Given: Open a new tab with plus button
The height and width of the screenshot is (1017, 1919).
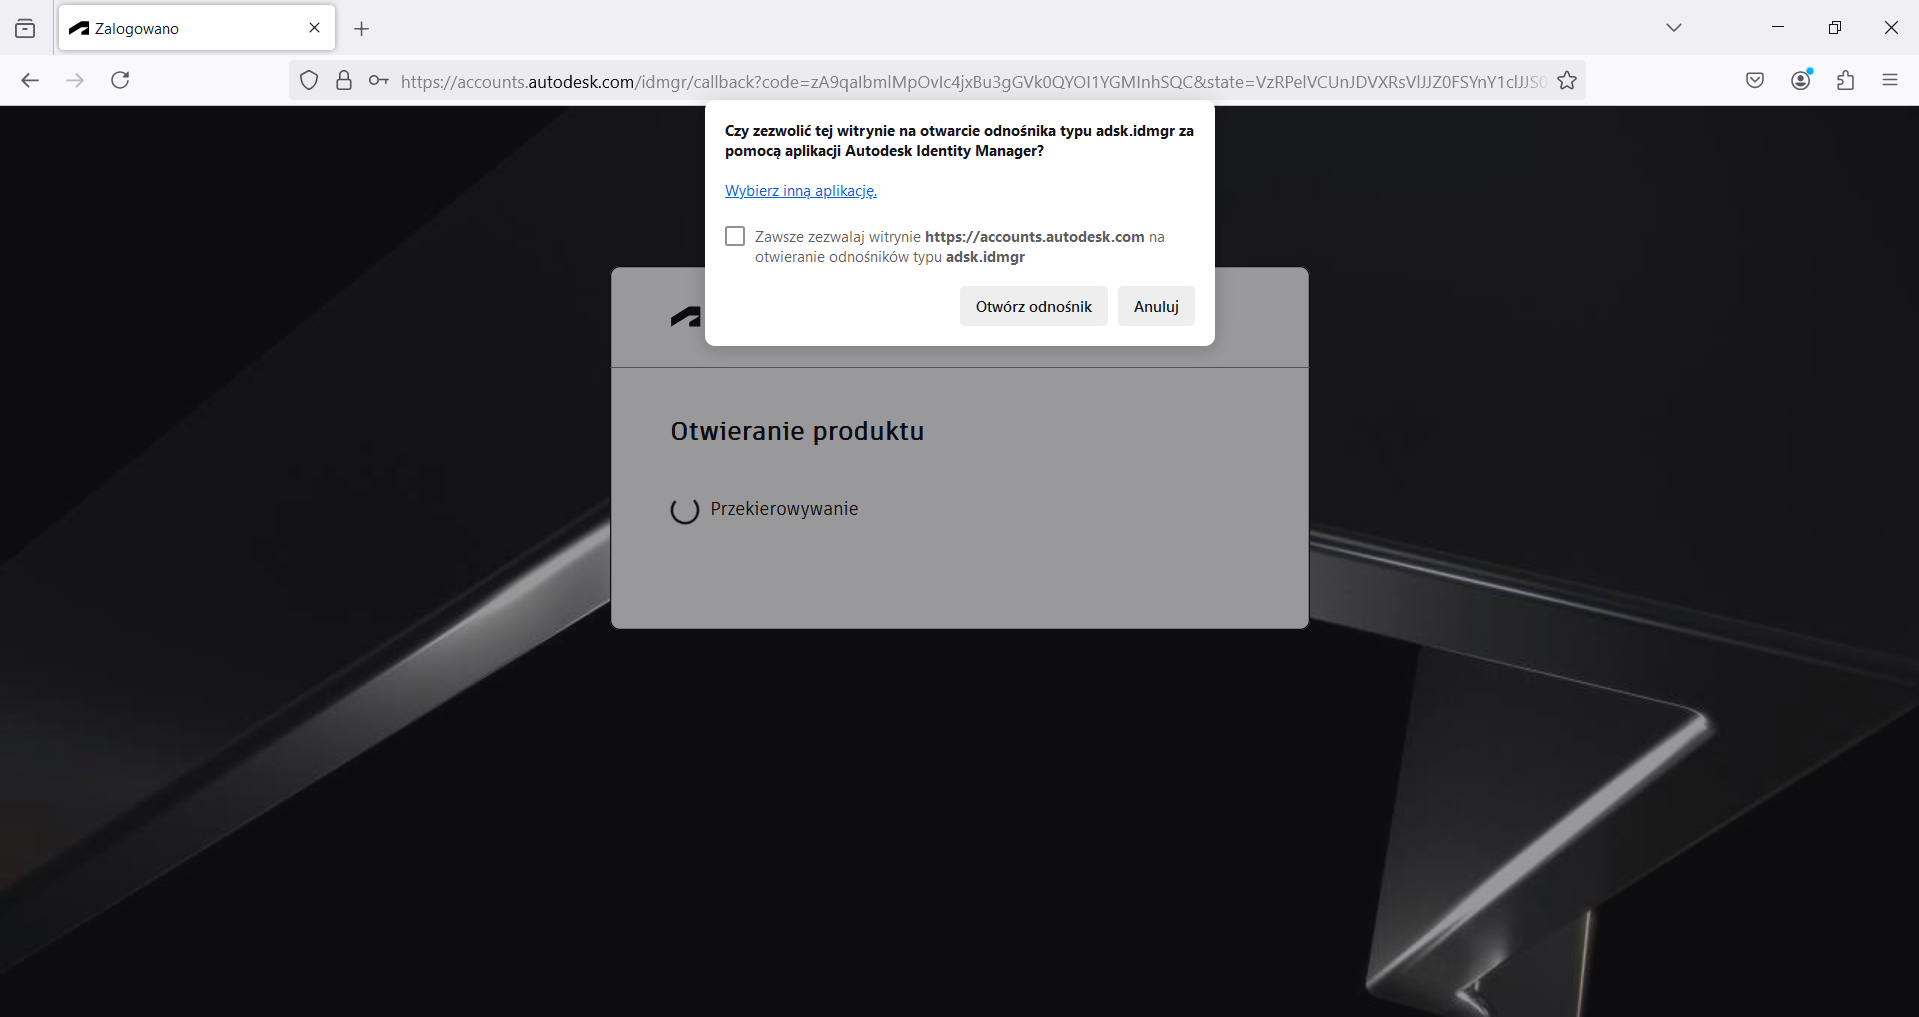Looking at the screenshot, I should pyautogui.click(x=362, y=29).
